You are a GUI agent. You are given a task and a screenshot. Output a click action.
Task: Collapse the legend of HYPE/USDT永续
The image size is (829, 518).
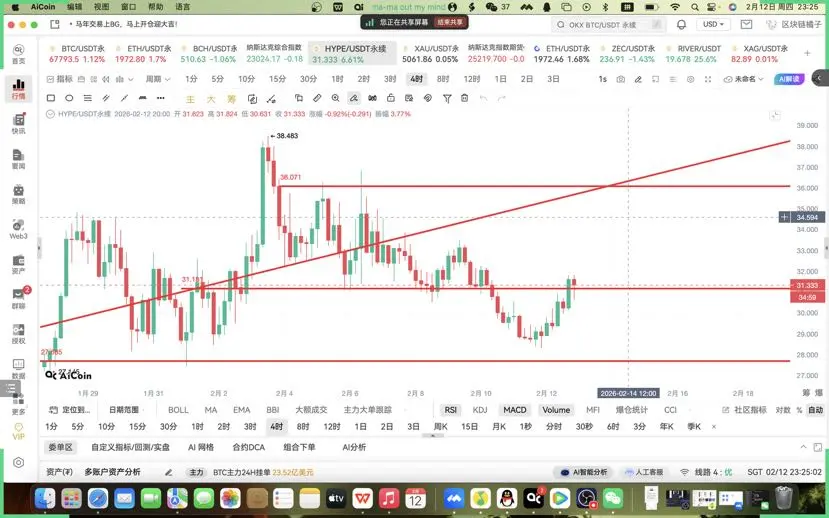point(50,114)
